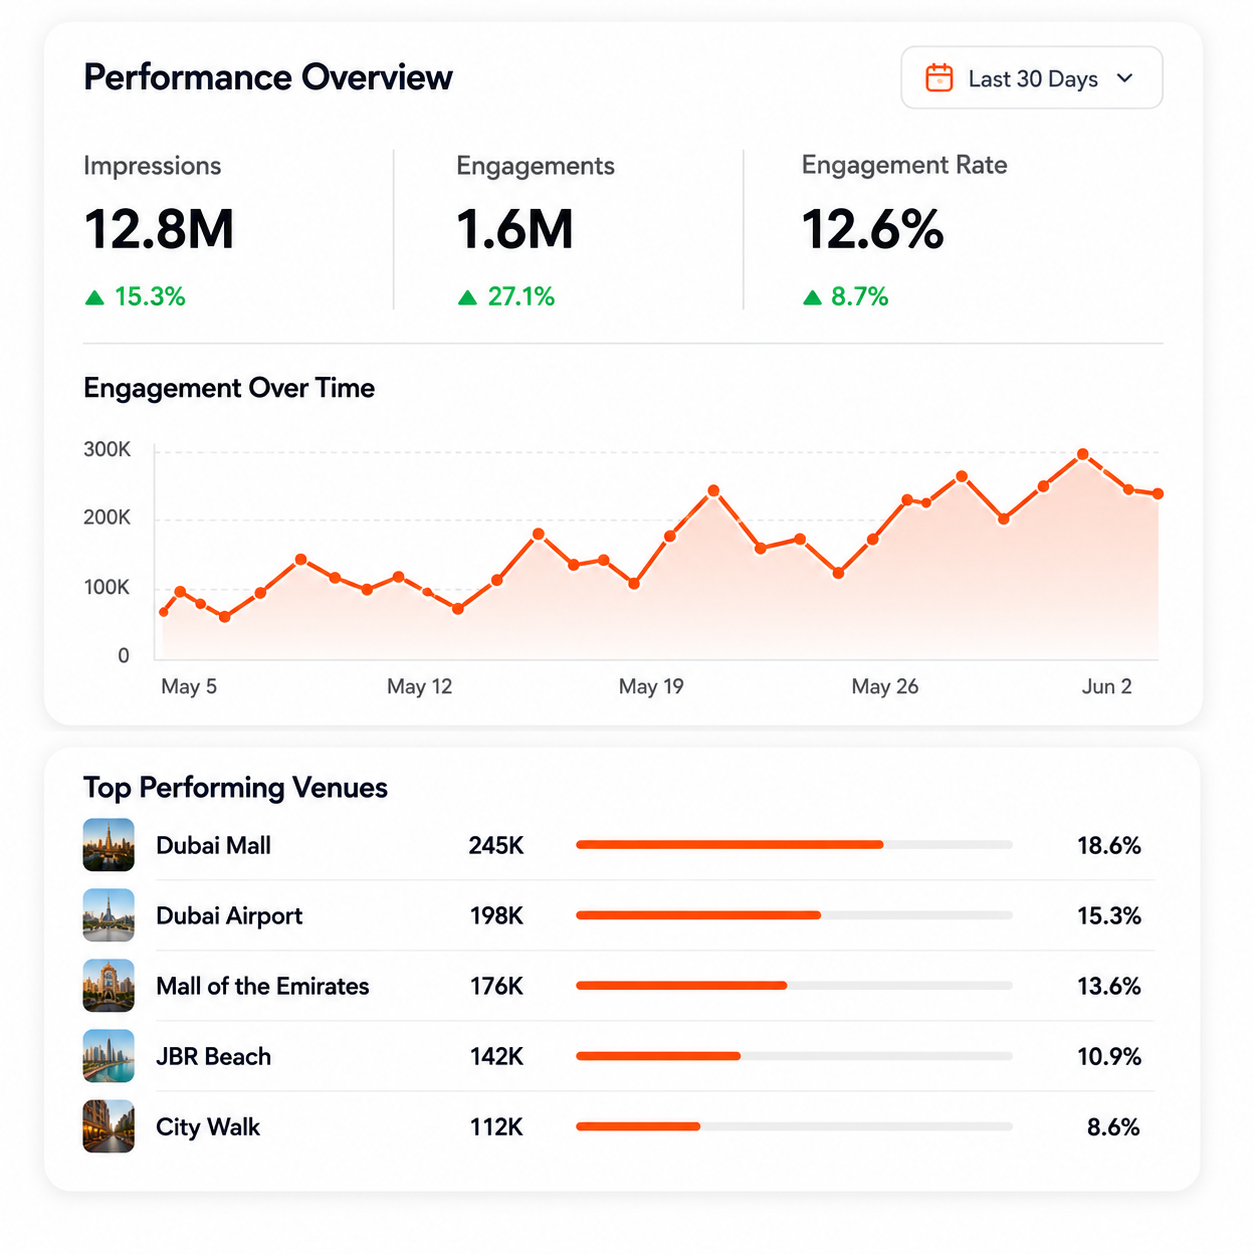
Task: Select the Dubai Mall venue name
Action: pyautogui.click(x=213, y=846)
